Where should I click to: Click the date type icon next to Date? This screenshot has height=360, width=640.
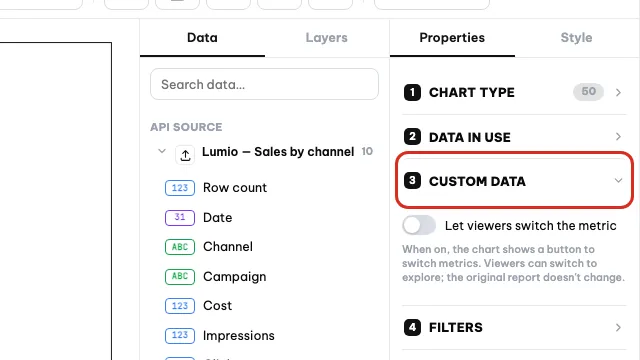pyautogui.click(x=180, y=218)
